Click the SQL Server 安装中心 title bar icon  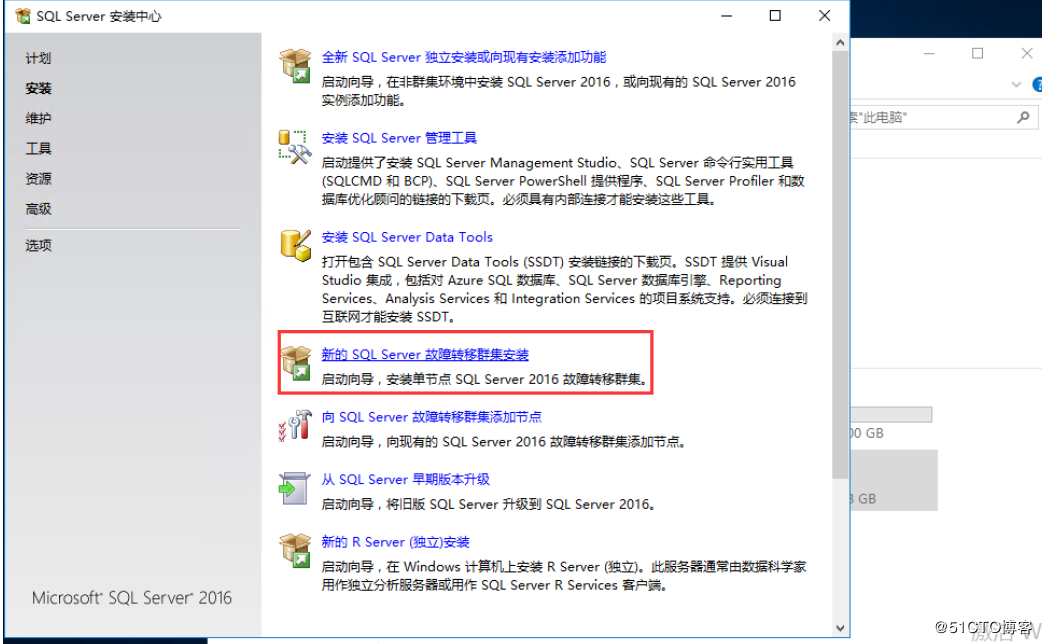(x=22, y=15)
